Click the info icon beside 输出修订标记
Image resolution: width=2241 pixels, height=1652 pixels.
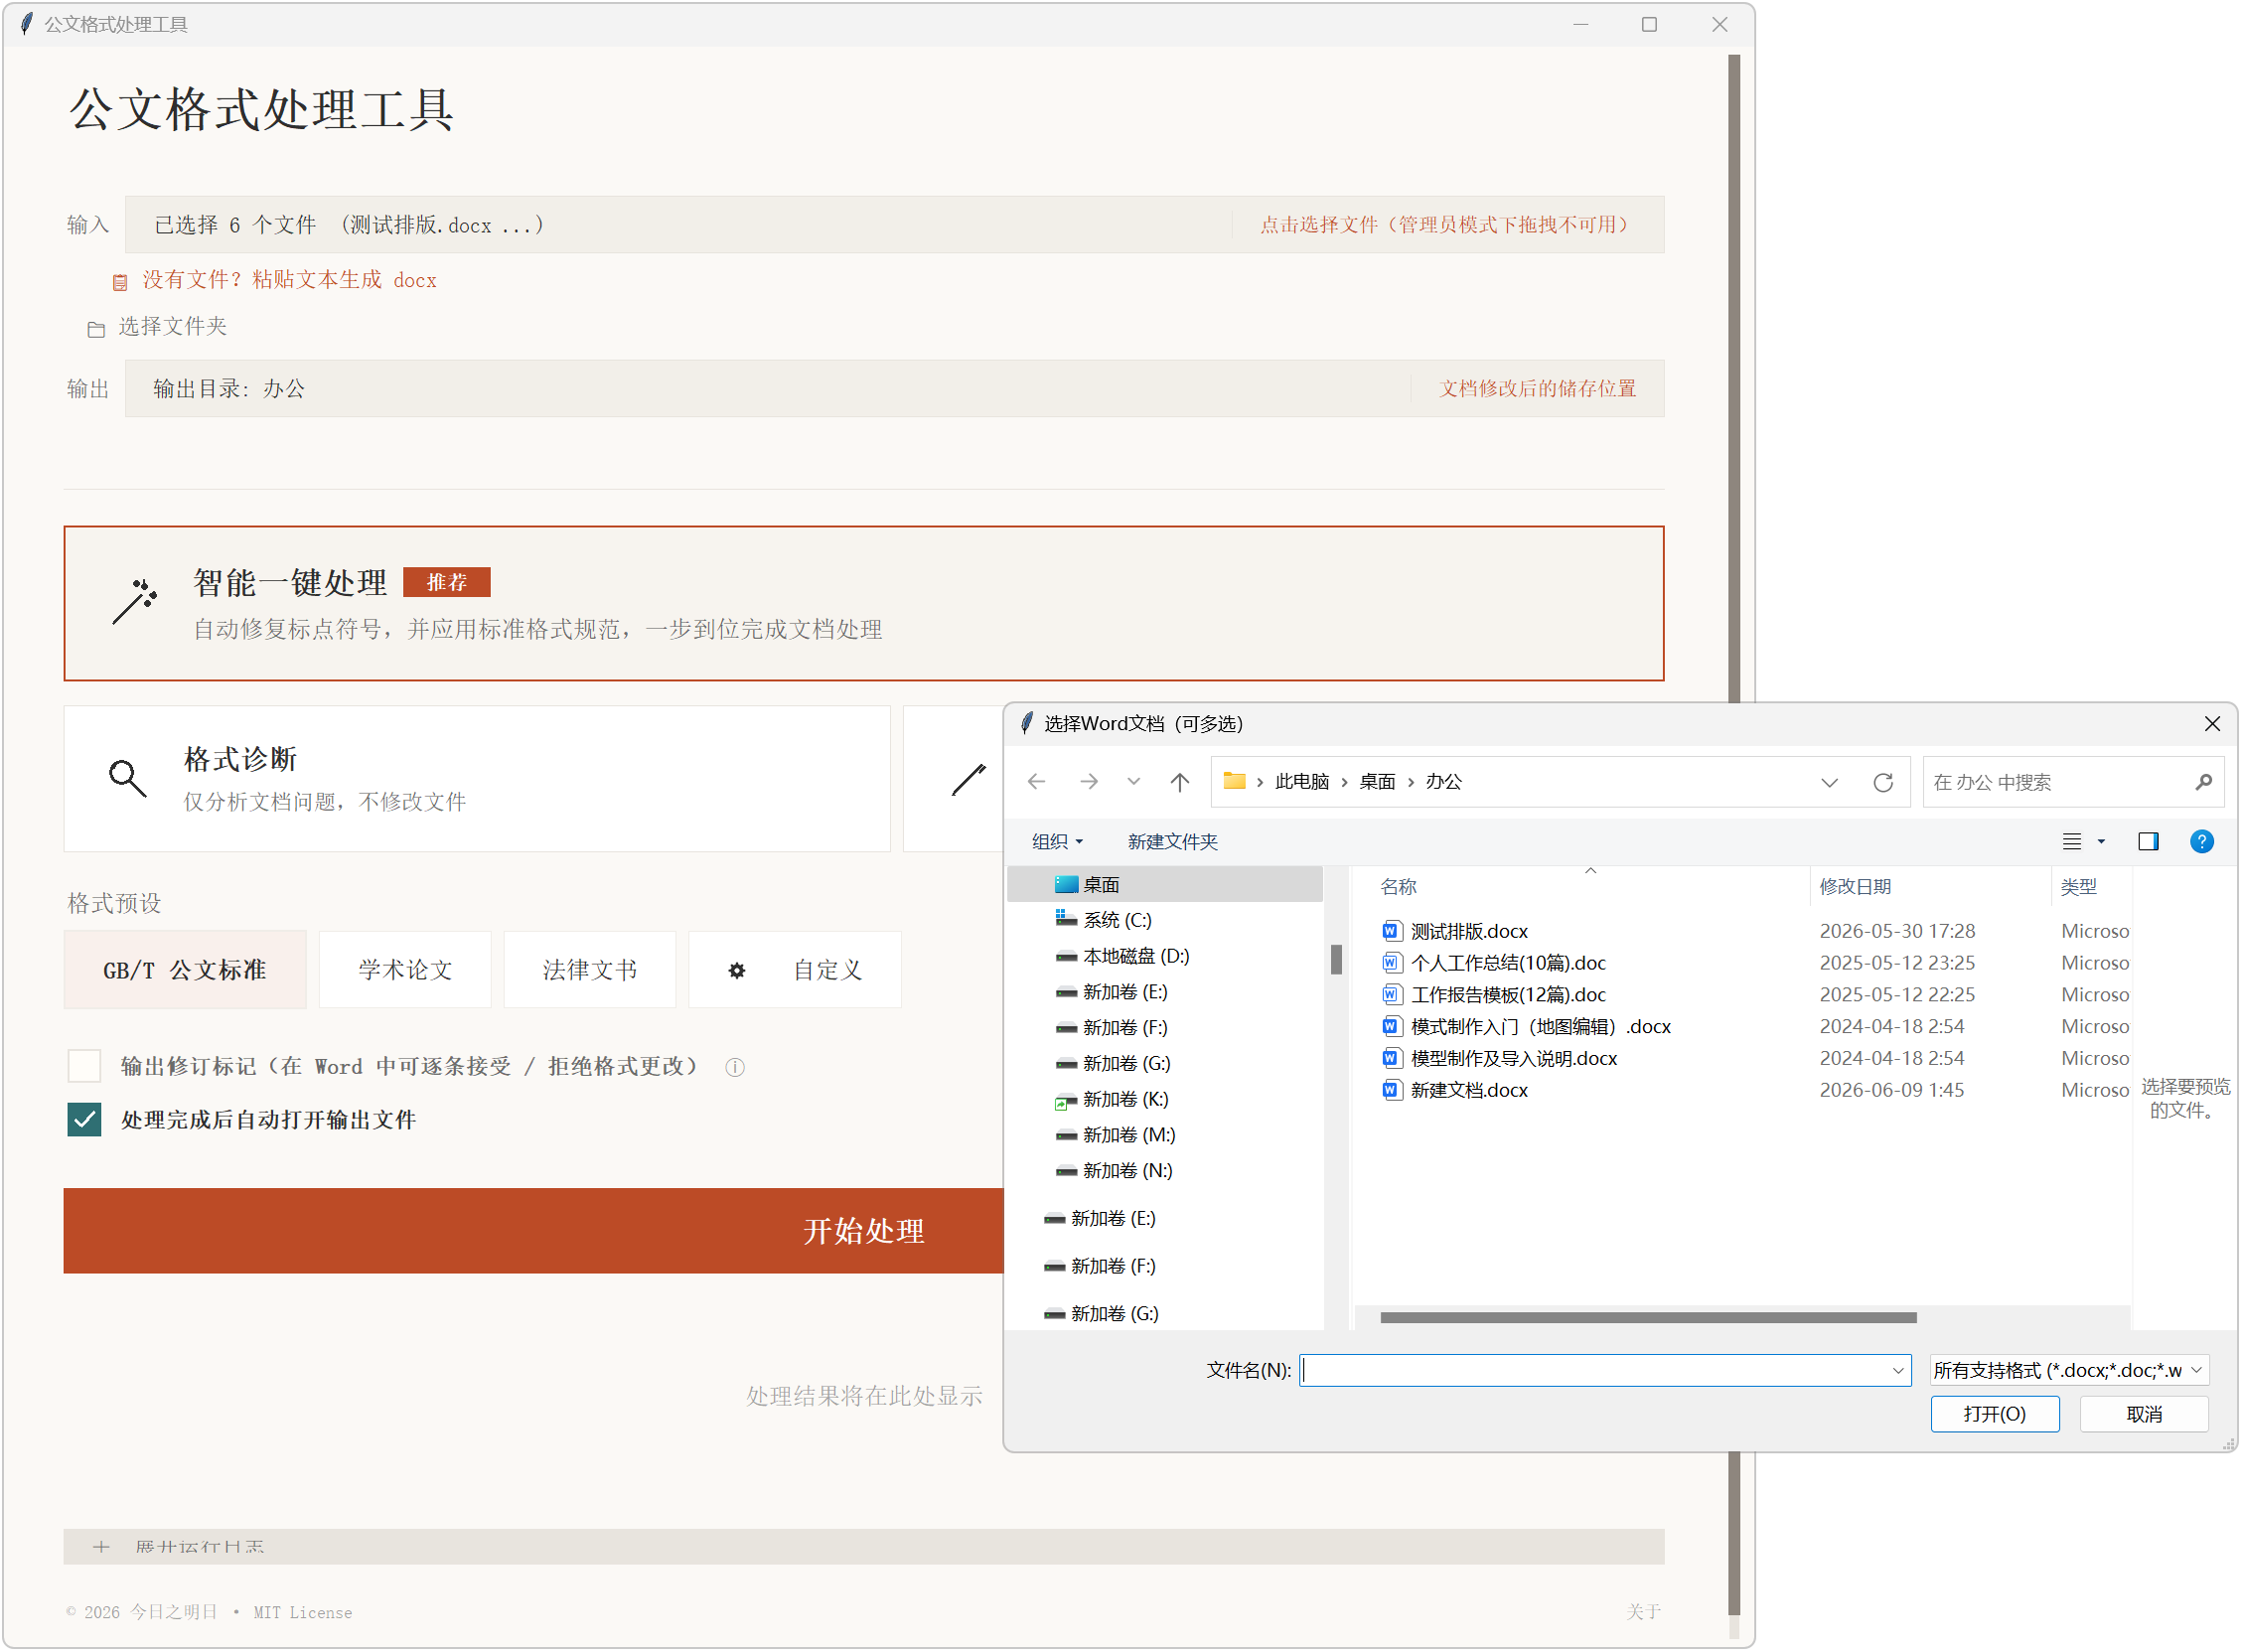point(735,1067)
